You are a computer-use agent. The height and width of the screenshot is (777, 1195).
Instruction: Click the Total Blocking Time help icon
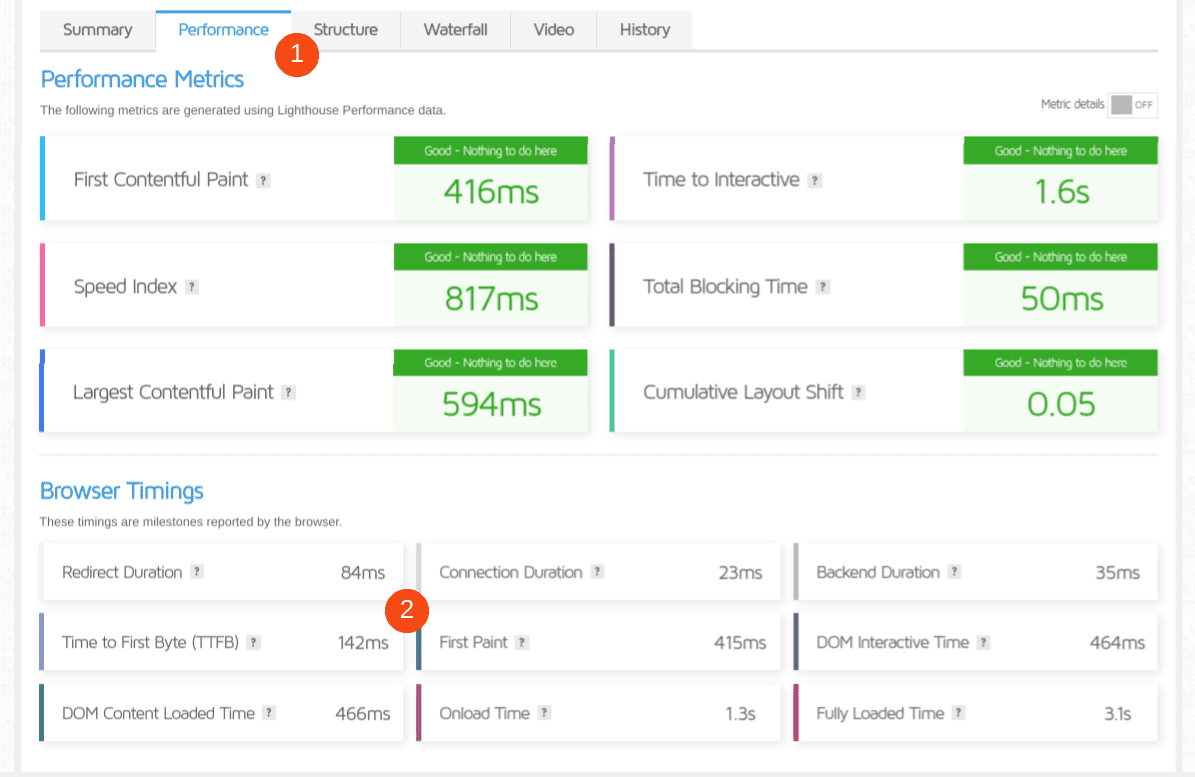[824, 287]
